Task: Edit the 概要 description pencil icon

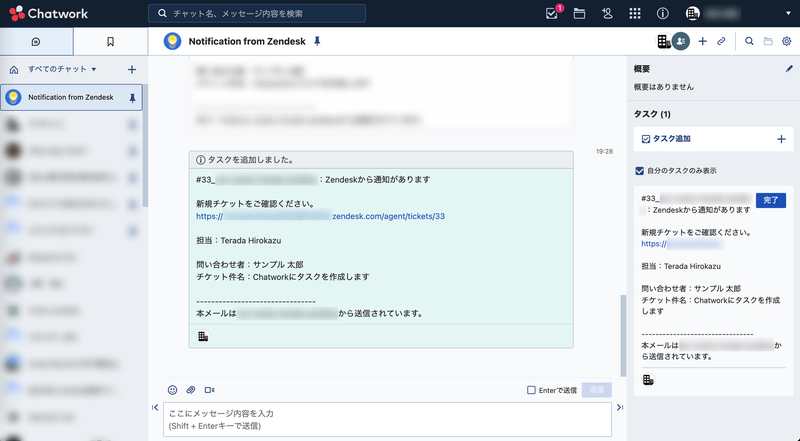Action: point(789,69)
